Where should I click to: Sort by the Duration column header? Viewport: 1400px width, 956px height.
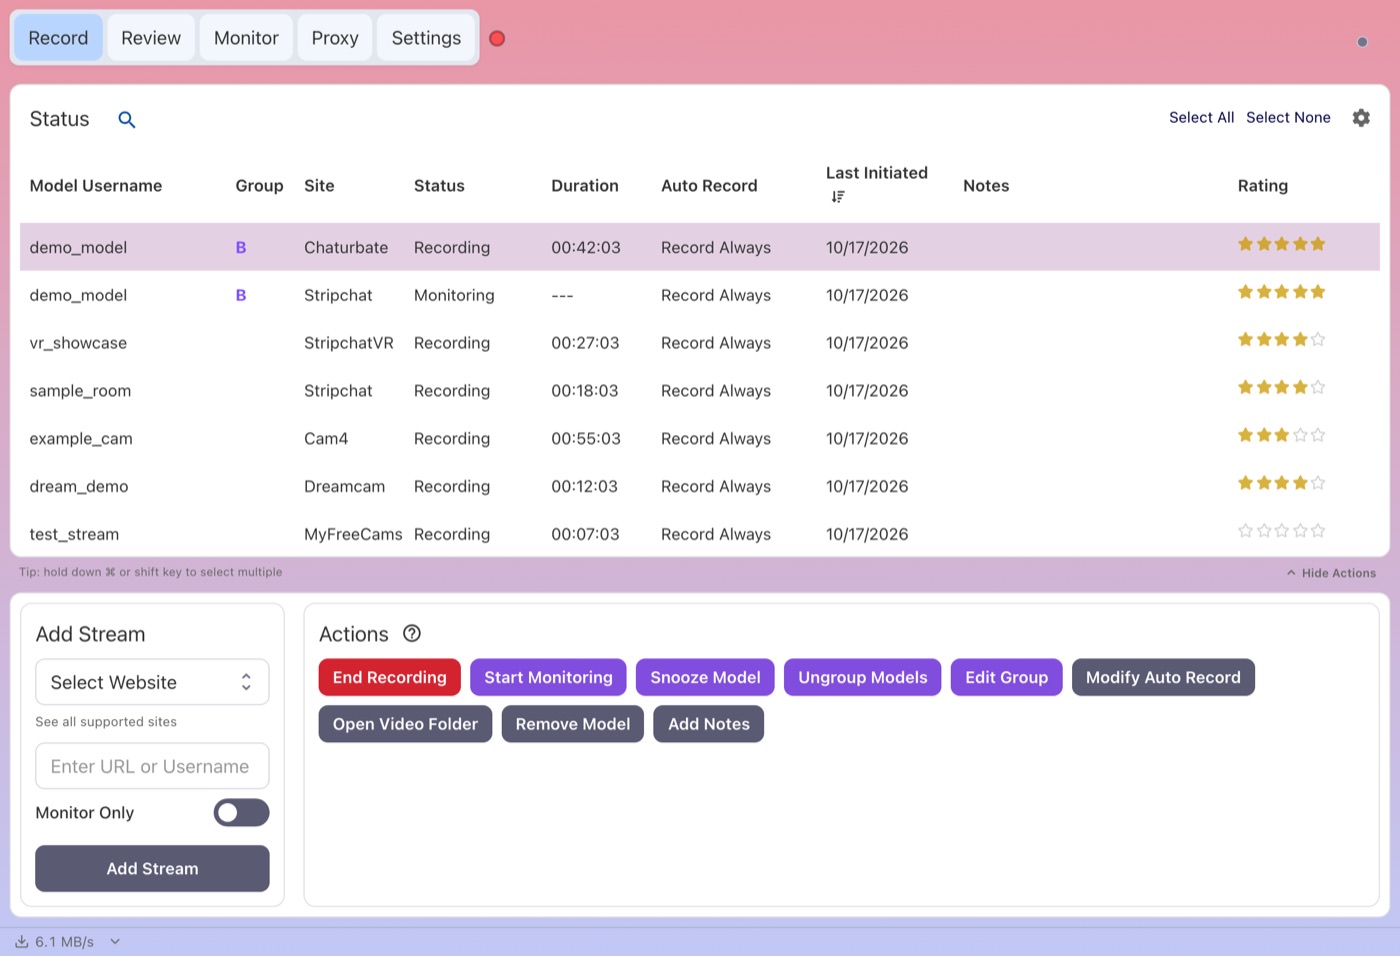coord(585,186)
